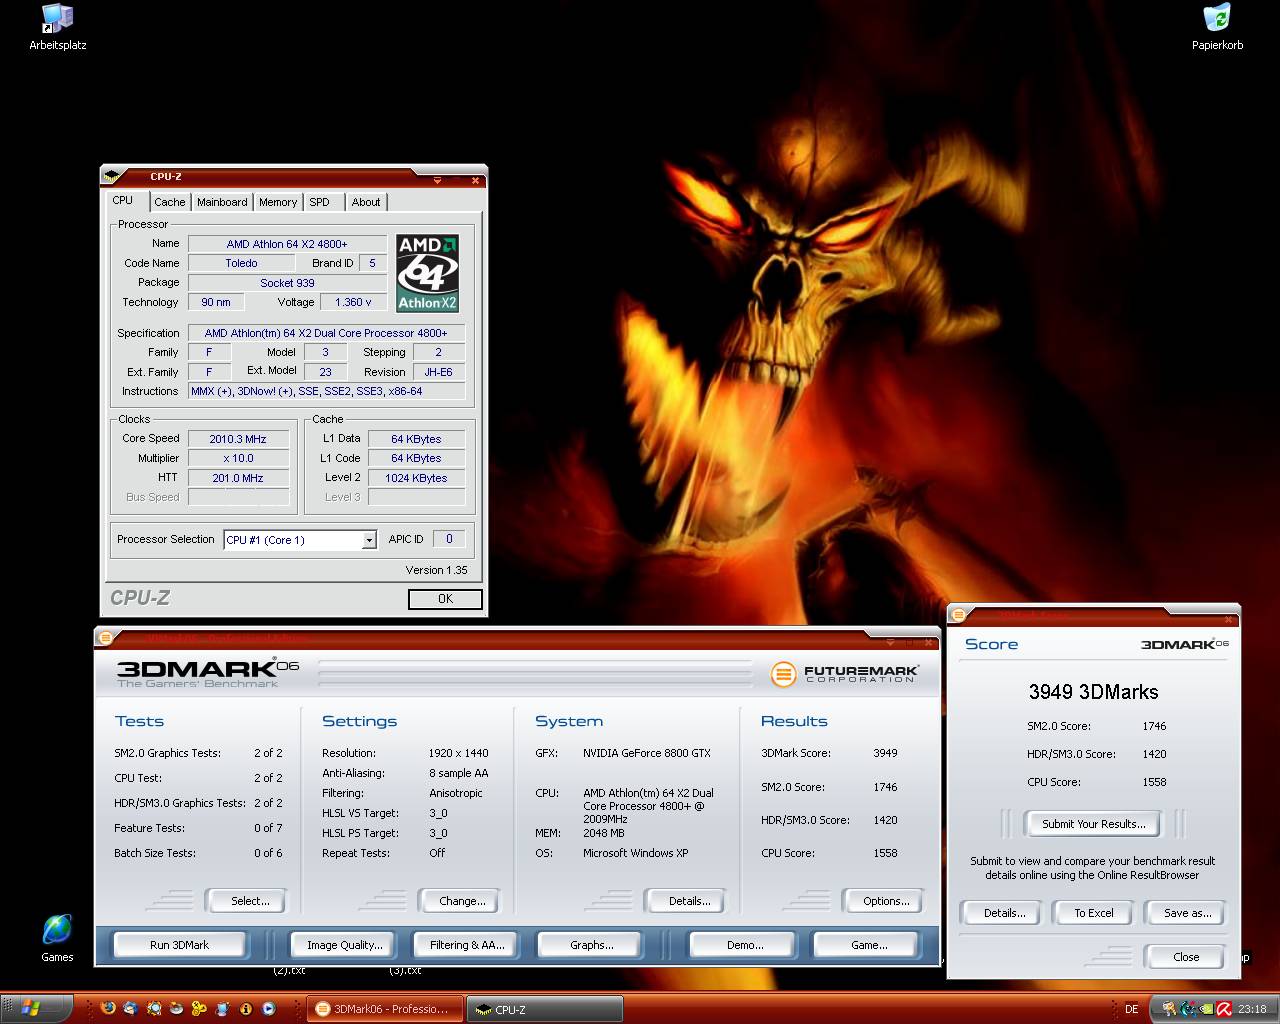Click the 3DMark06 window orange title icon

(x=105, y=637)
